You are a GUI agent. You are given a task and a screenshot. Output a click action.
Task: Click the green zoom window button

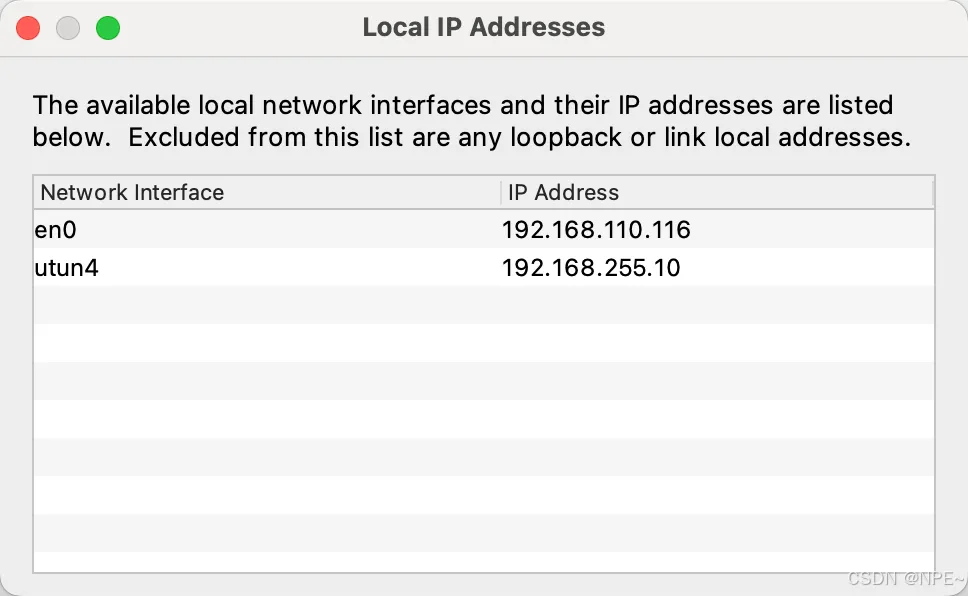[x=107, y=28]
